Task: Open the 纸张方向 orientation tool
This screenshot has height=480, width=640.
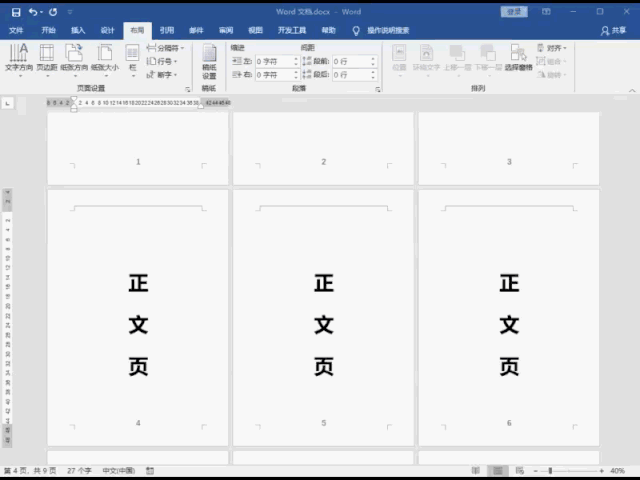Action: [x=74, y=60]
